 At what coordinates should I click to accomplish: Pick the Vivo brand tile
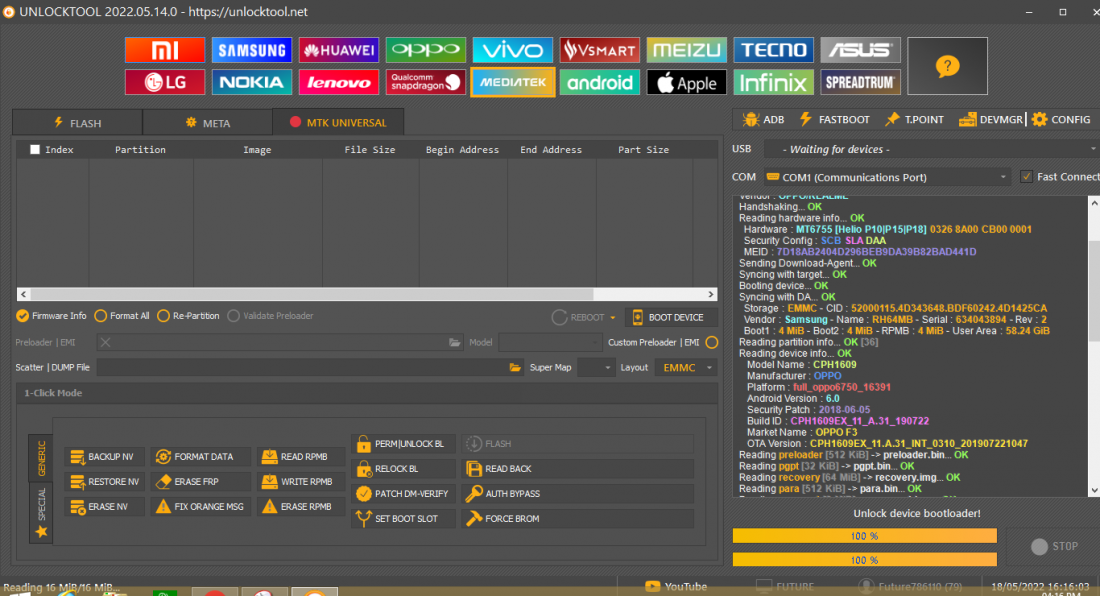[513, 50]
